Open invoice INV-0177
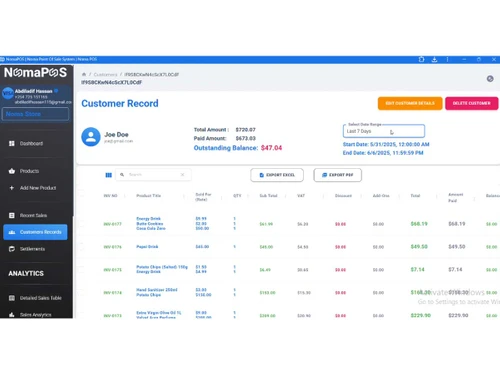Image resolution: width=500 pixels, height=375 pixels. coord(112,224)
